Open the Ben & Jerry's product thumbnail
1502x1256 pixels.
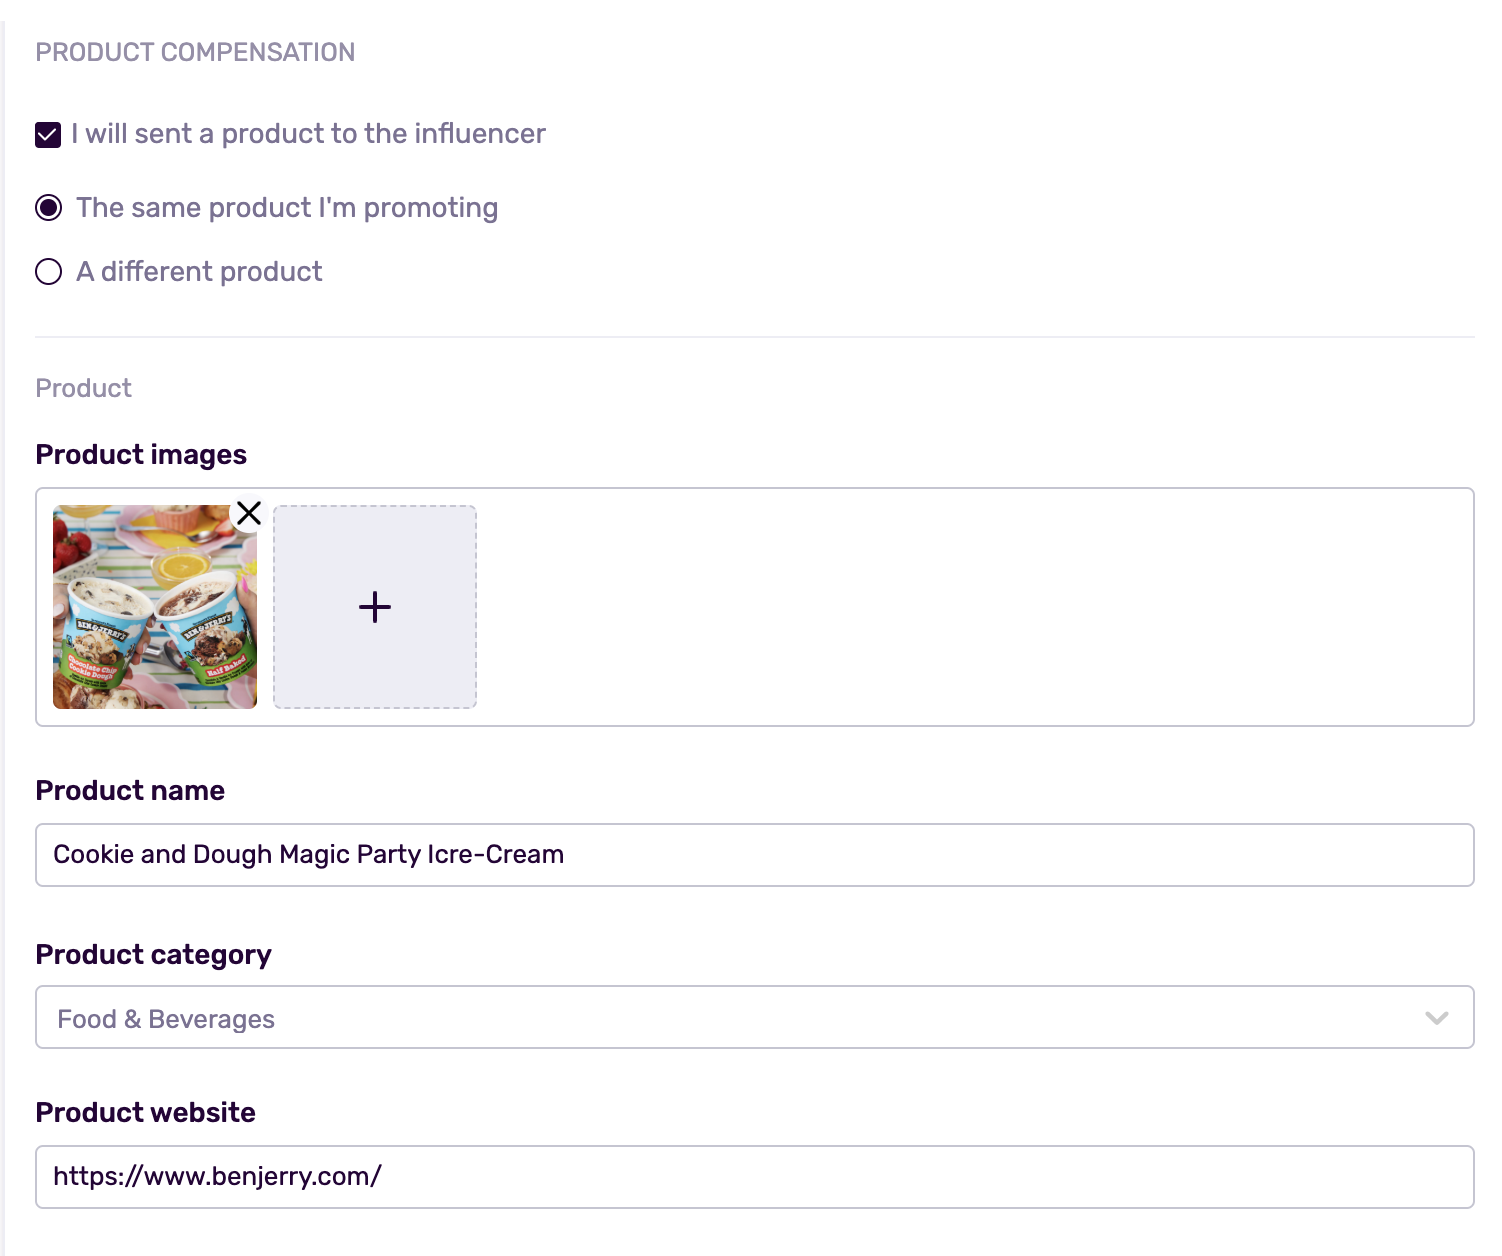click(155, 607)
